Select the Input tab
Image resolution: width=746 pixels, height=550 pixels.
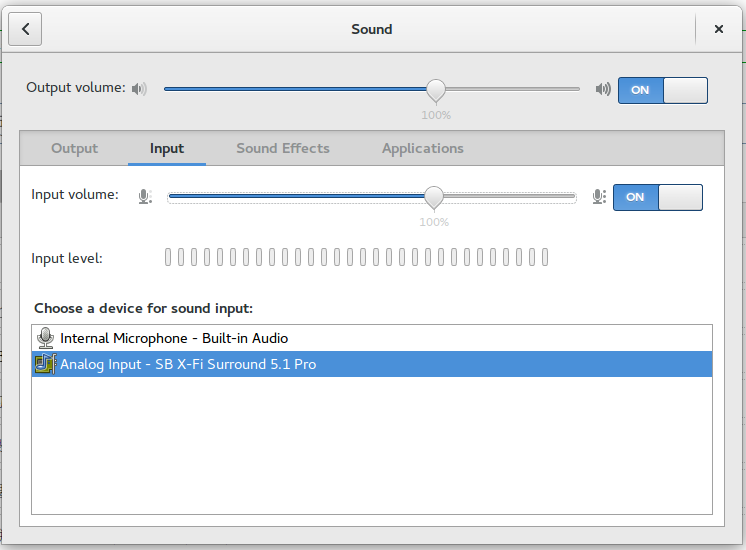[167, 148]
